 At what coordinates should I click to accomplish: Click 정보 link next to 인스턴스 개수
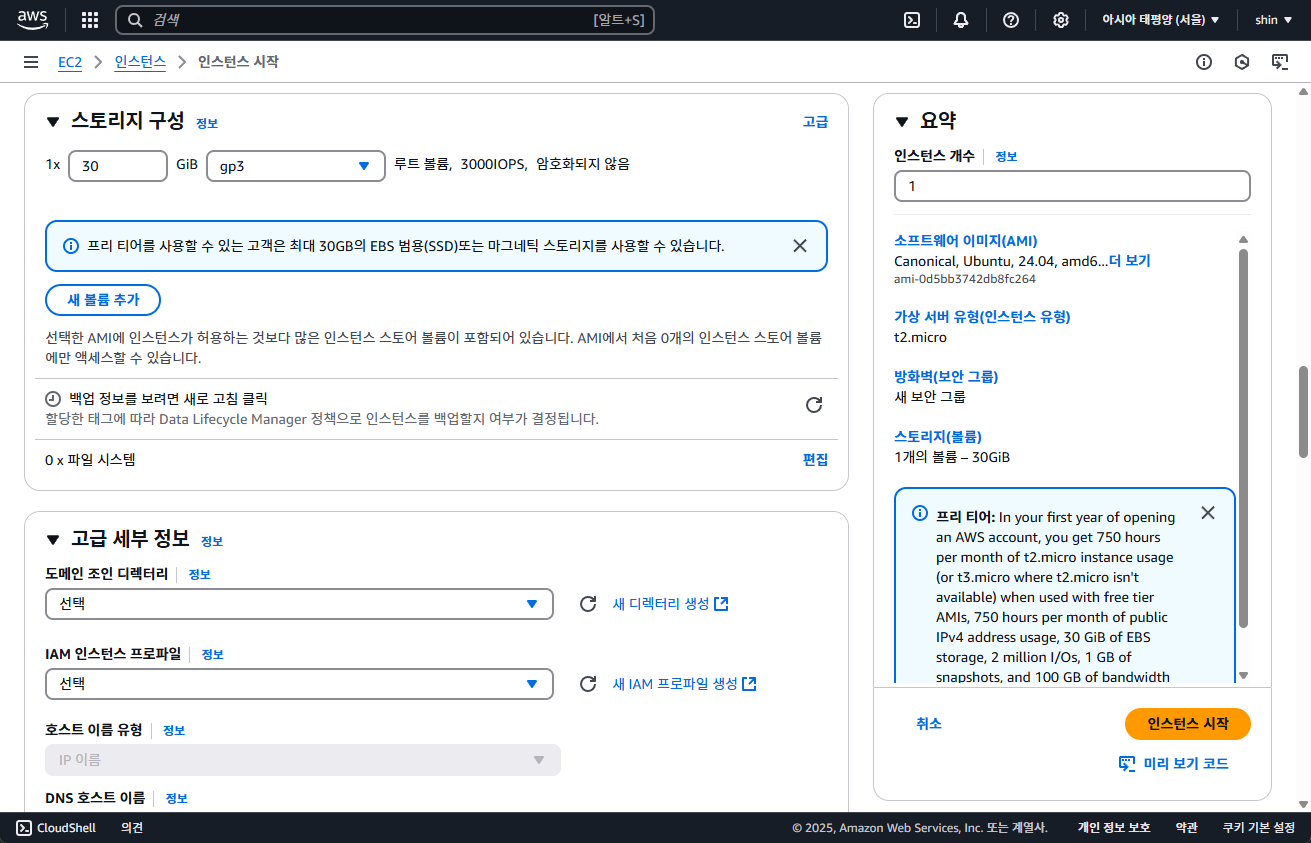[x=1006, y=157]
